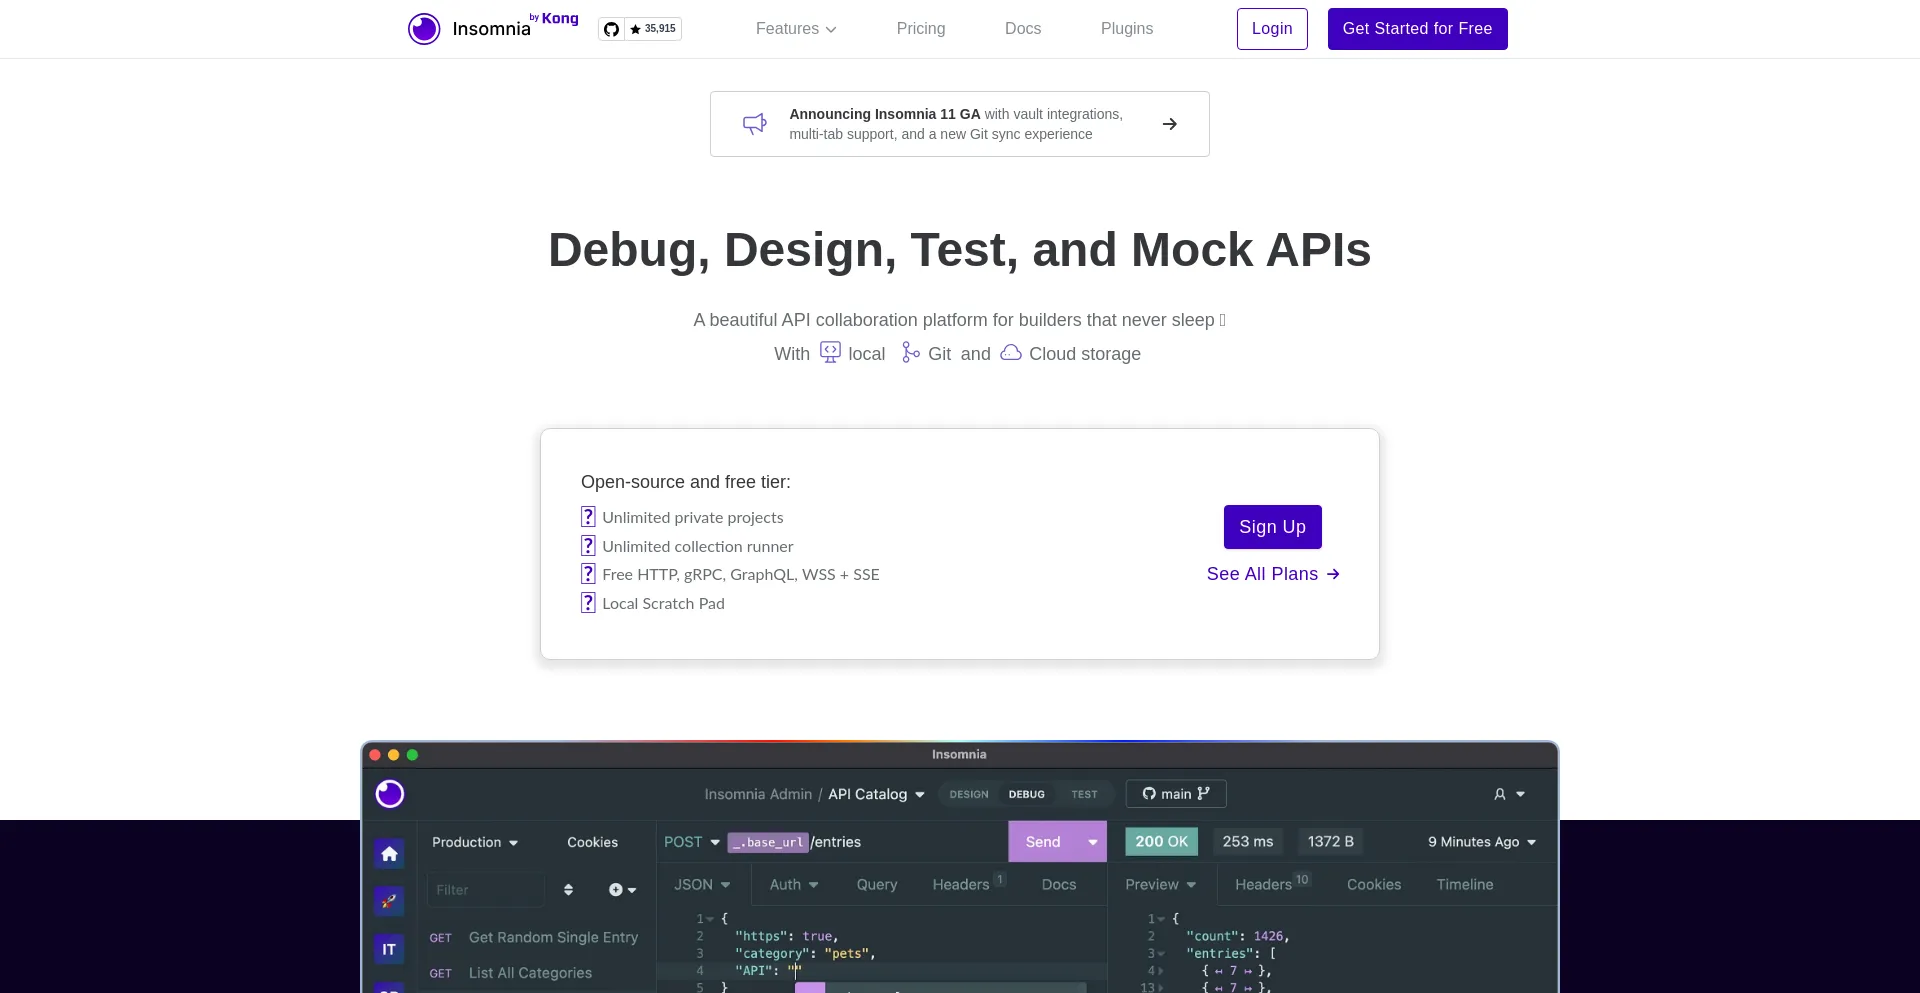Click the checkmark beside Local Scratch Pad
The height and width of the screenshot is (993, 1920).
(588, 603)
